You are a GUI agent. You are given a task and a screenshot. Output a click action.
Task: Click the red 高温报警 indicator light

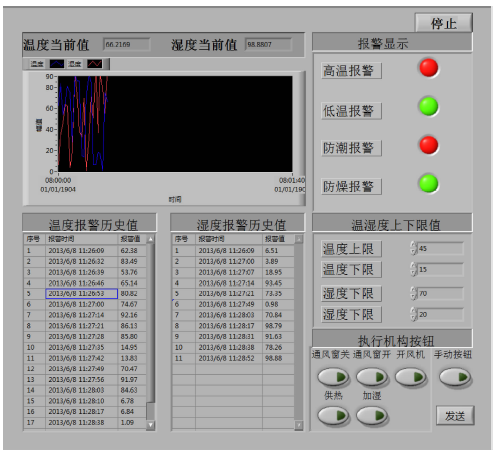tap(429, 68)
